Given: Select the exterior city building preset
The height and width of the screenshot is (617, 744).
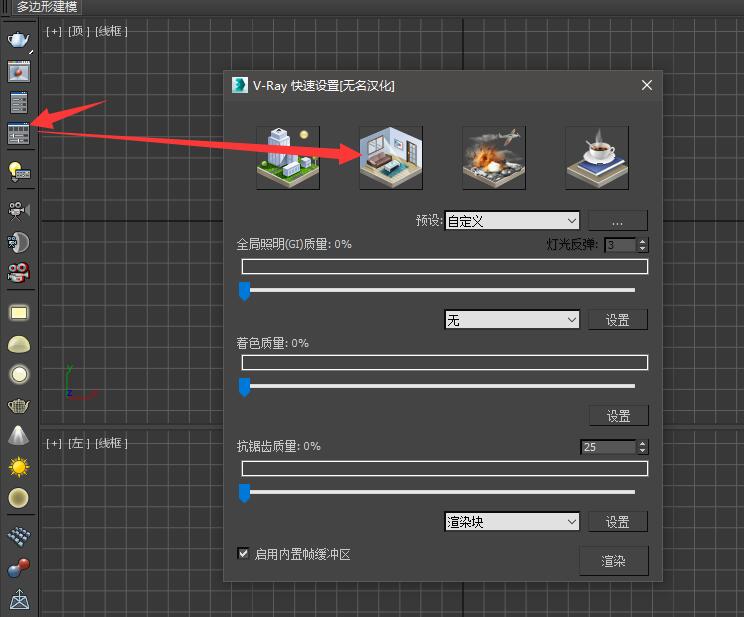Looking at the screenshot, I should pos(288,158).
